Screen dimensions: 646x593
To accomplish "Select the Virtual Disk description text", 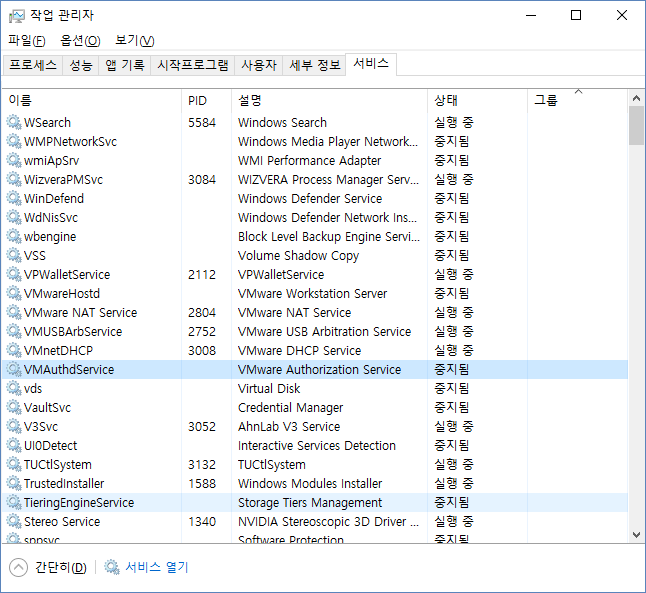I will 269,389.
